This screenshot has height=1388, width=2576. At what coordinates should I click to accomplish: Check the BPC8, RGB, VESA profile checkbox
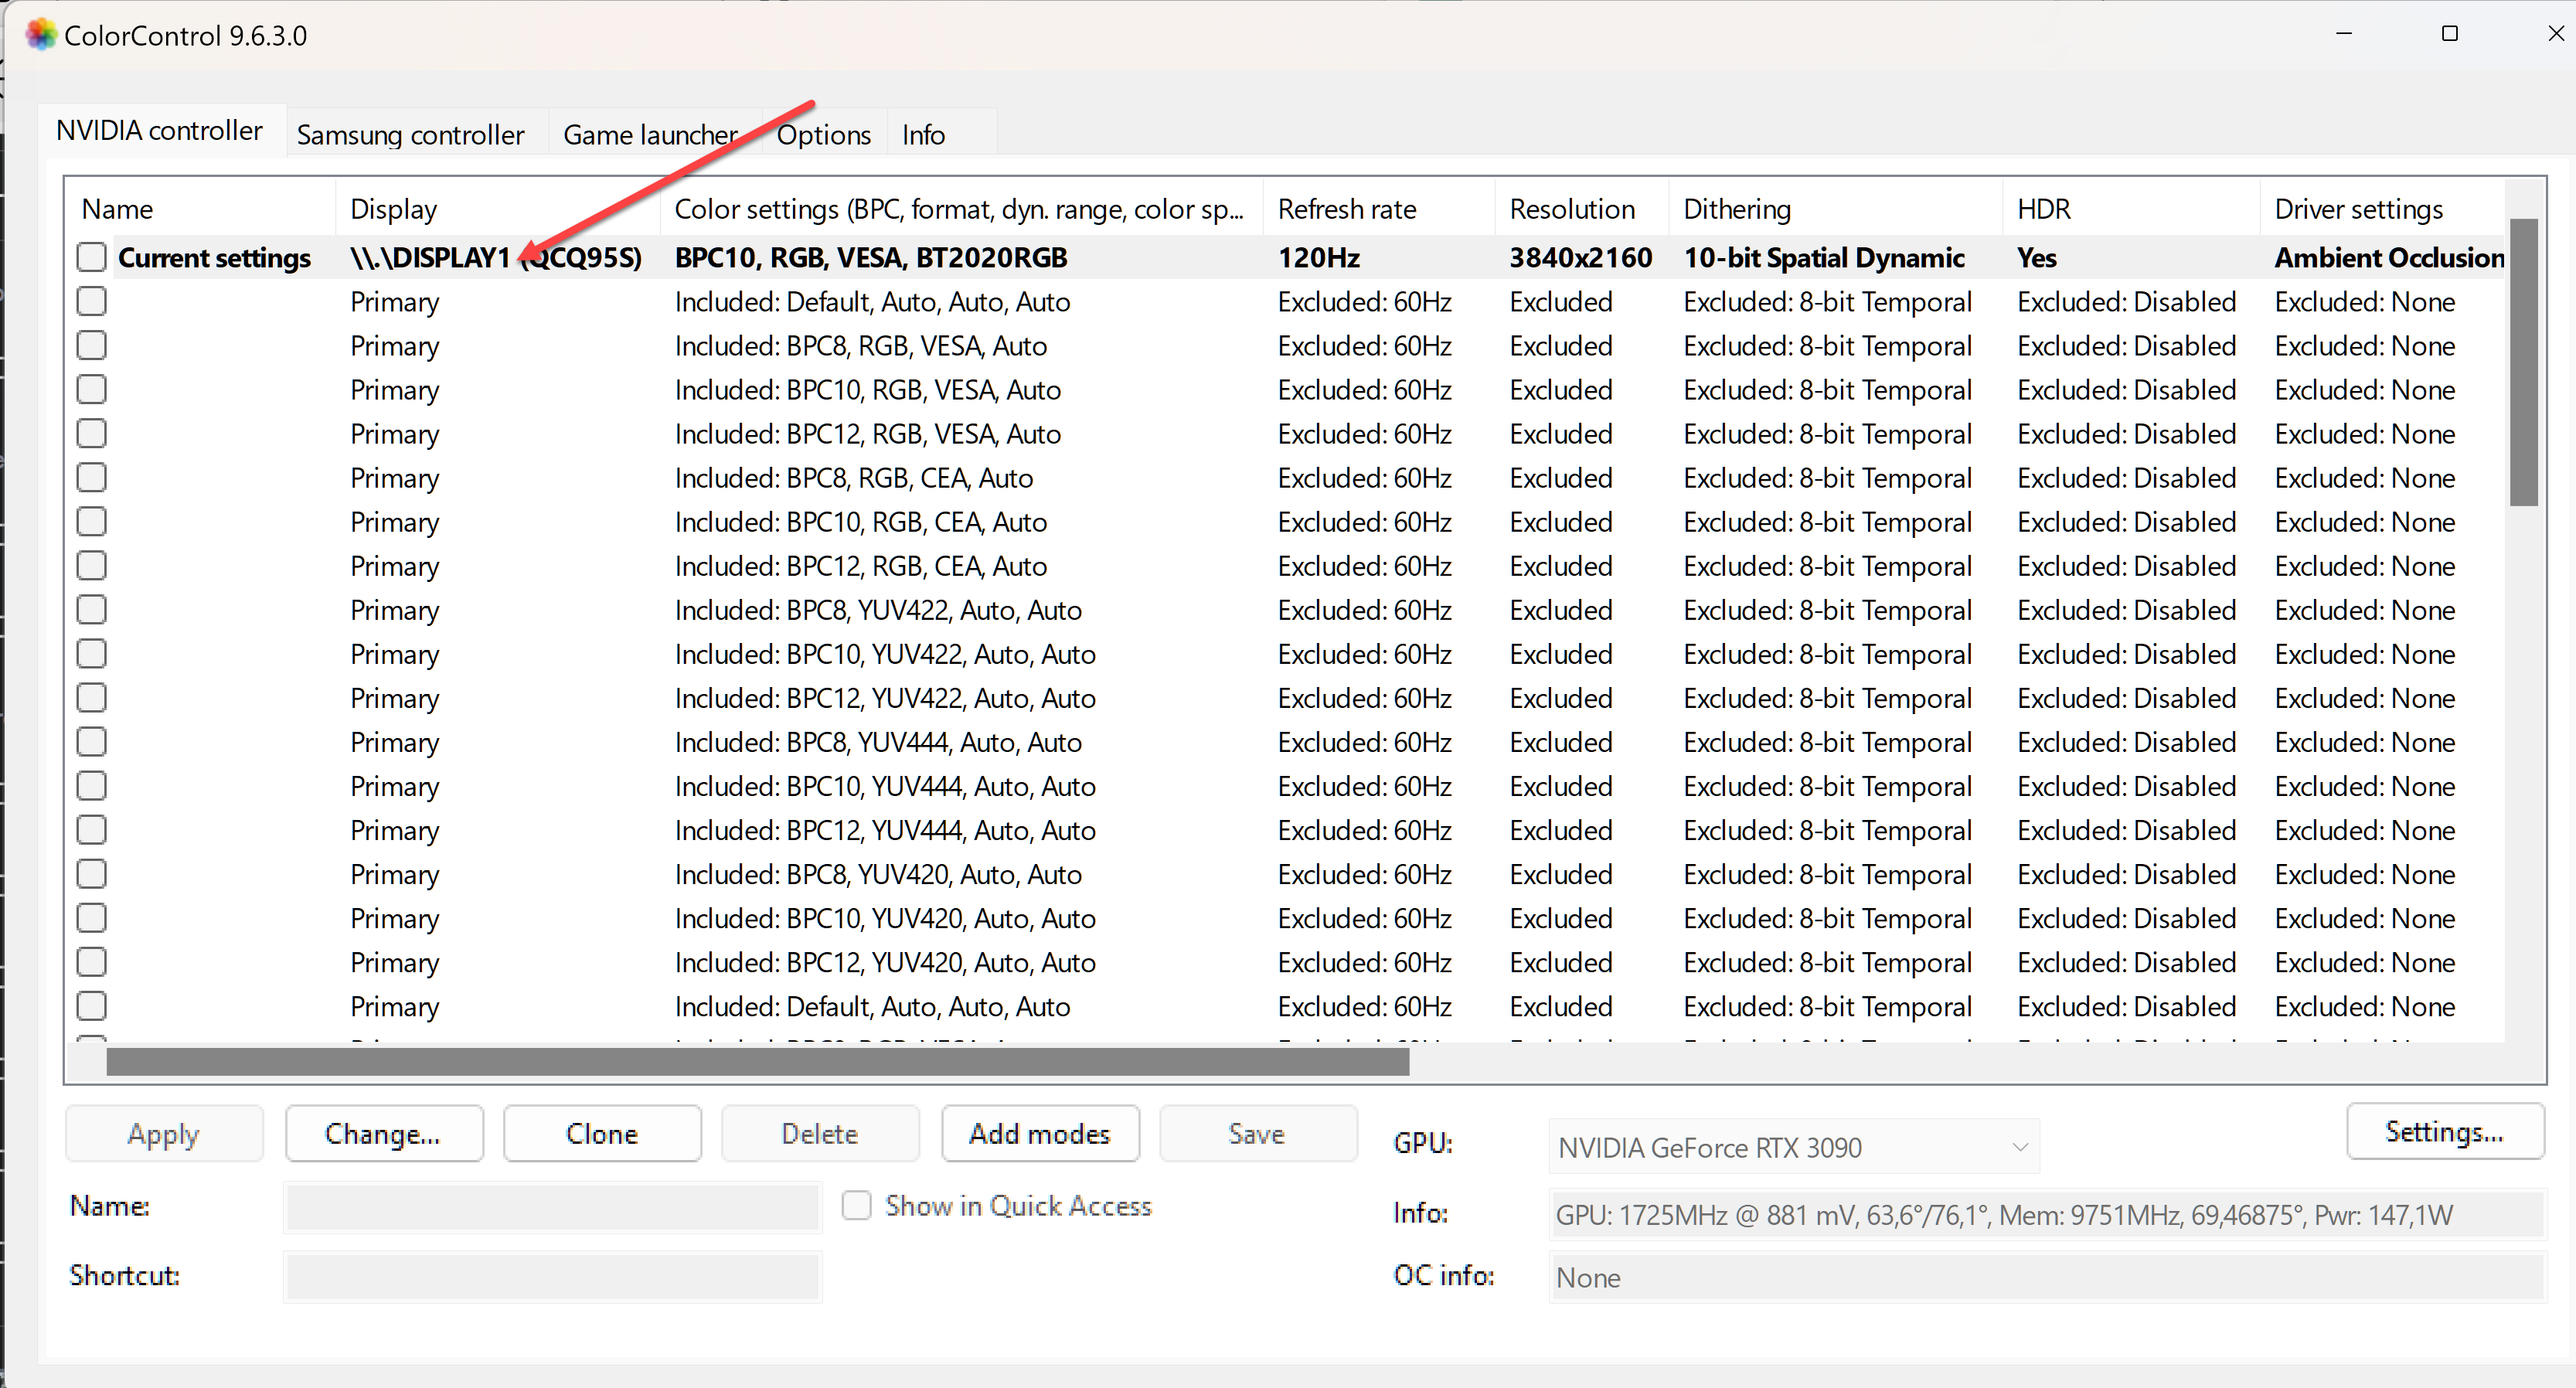(x=91, y=345)
